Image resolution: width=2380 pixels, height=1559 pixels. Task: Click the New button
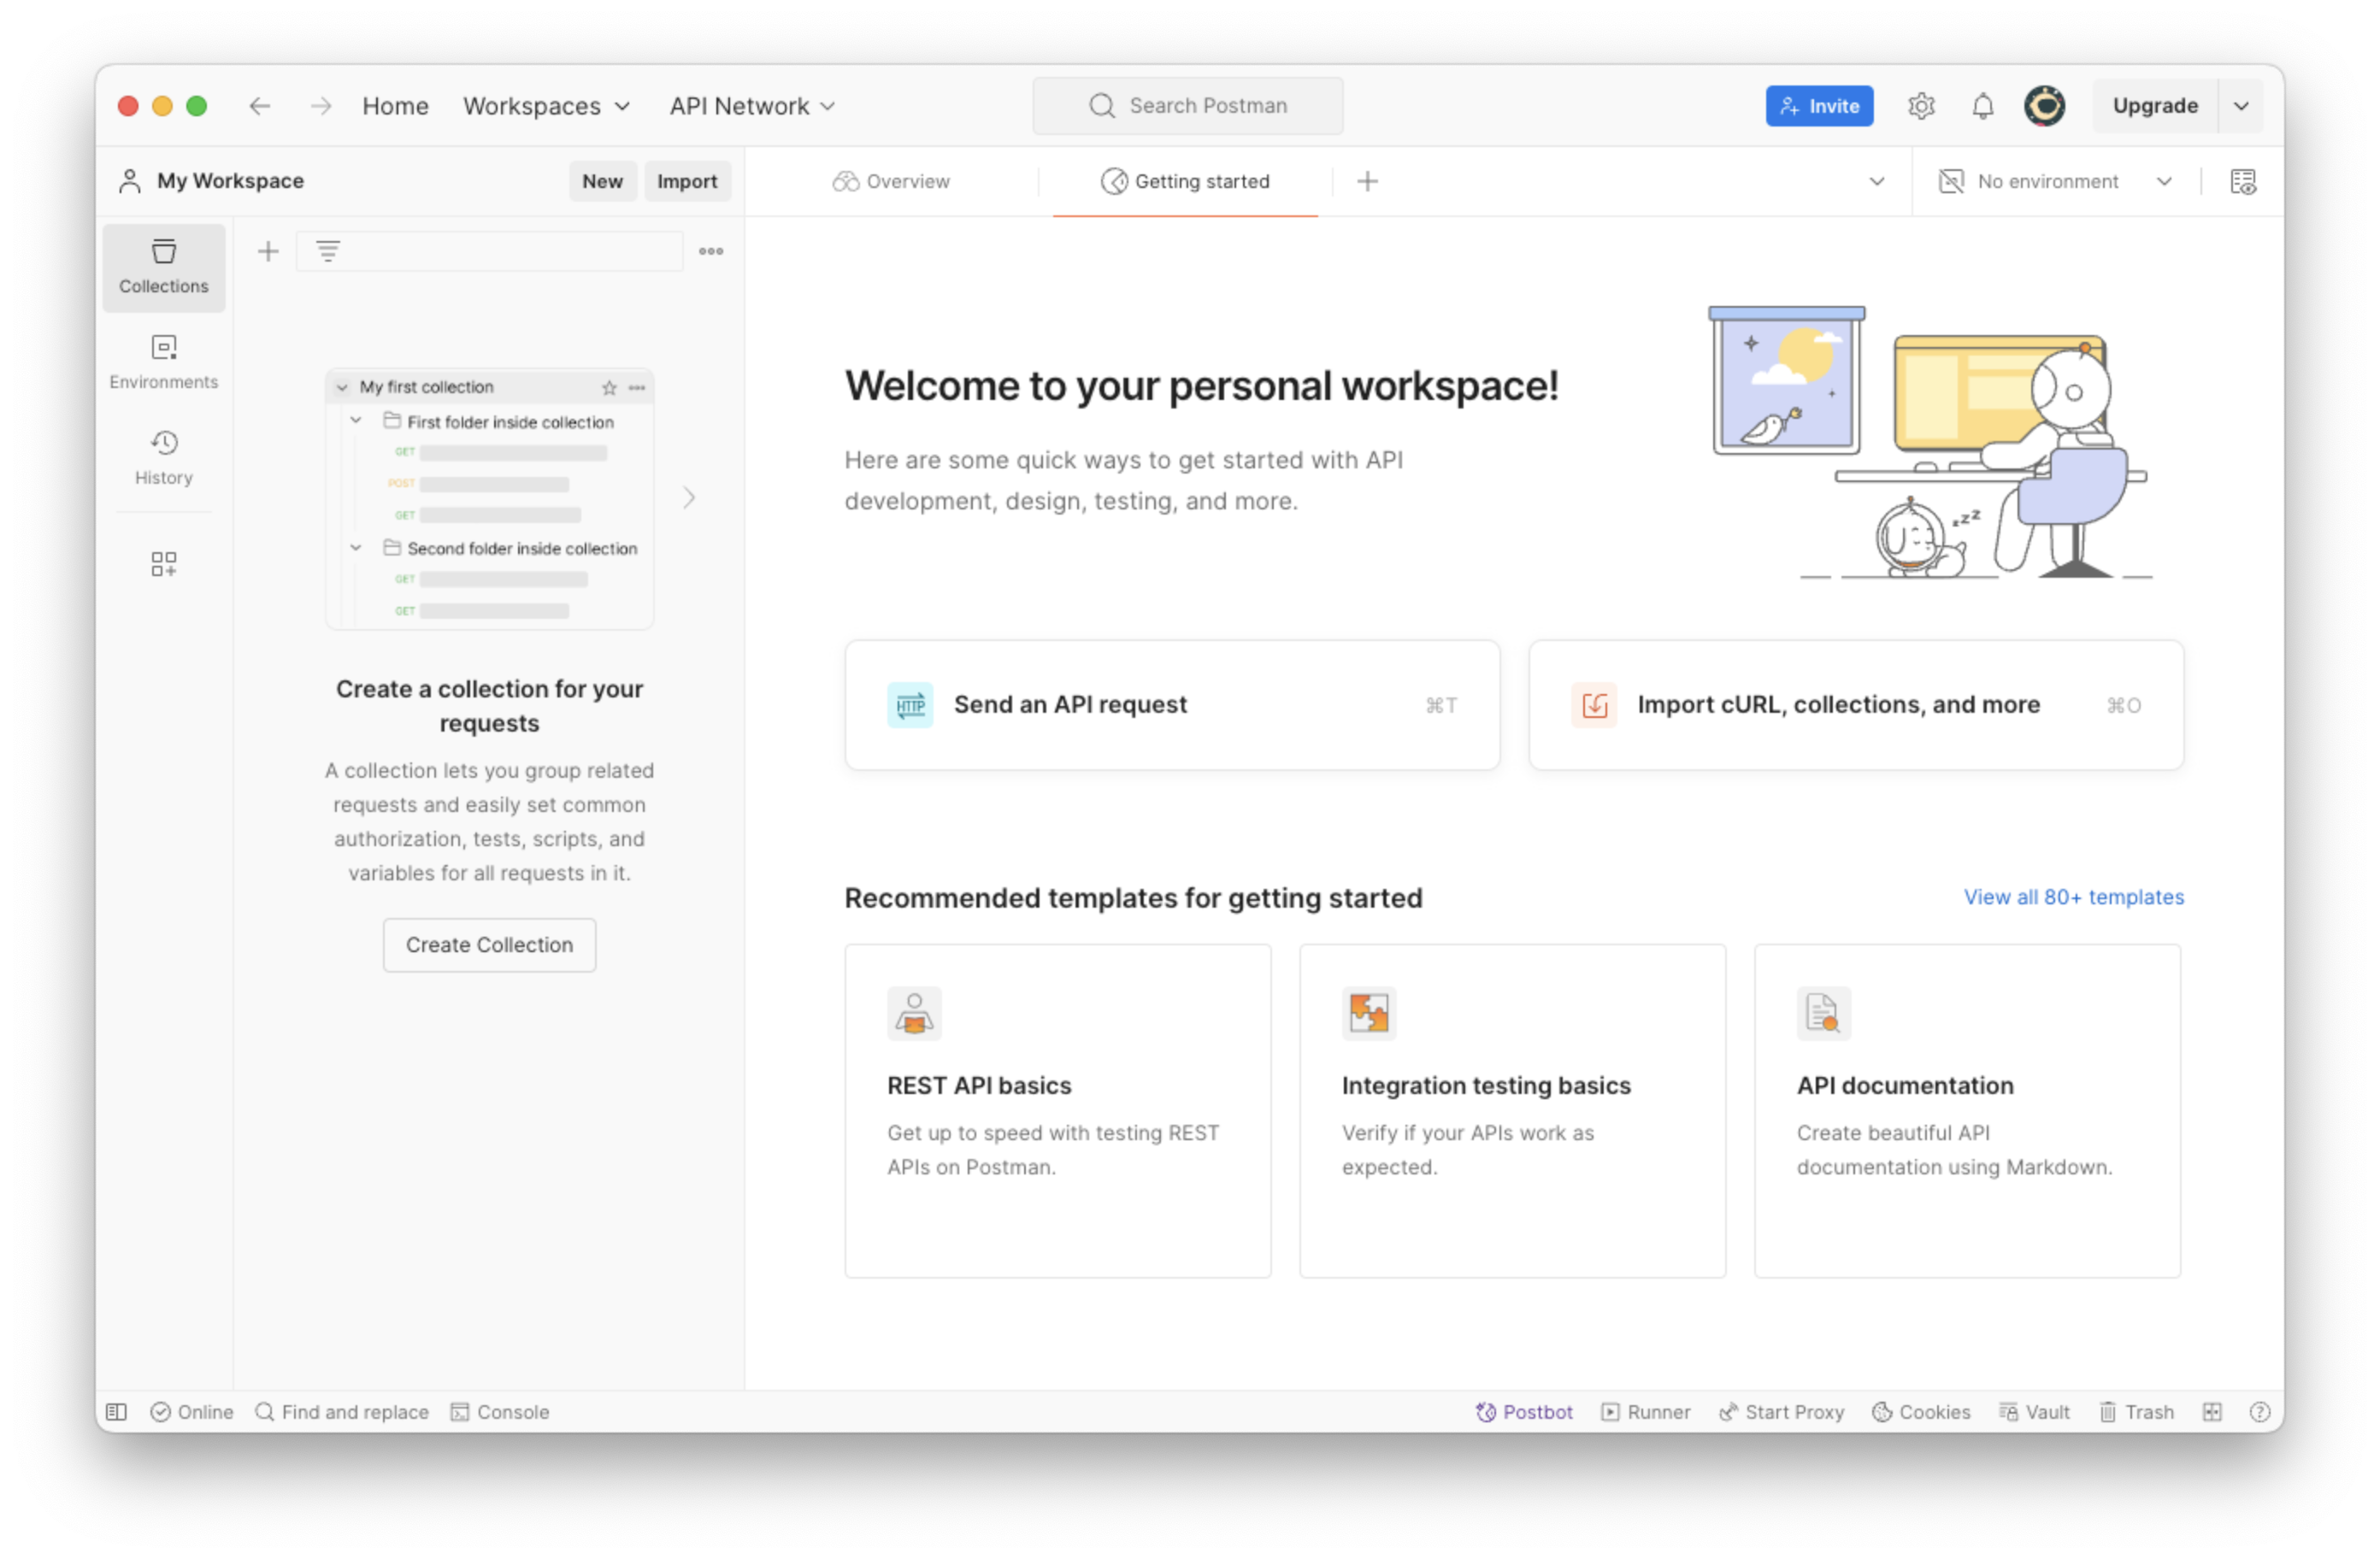[603, 181]
